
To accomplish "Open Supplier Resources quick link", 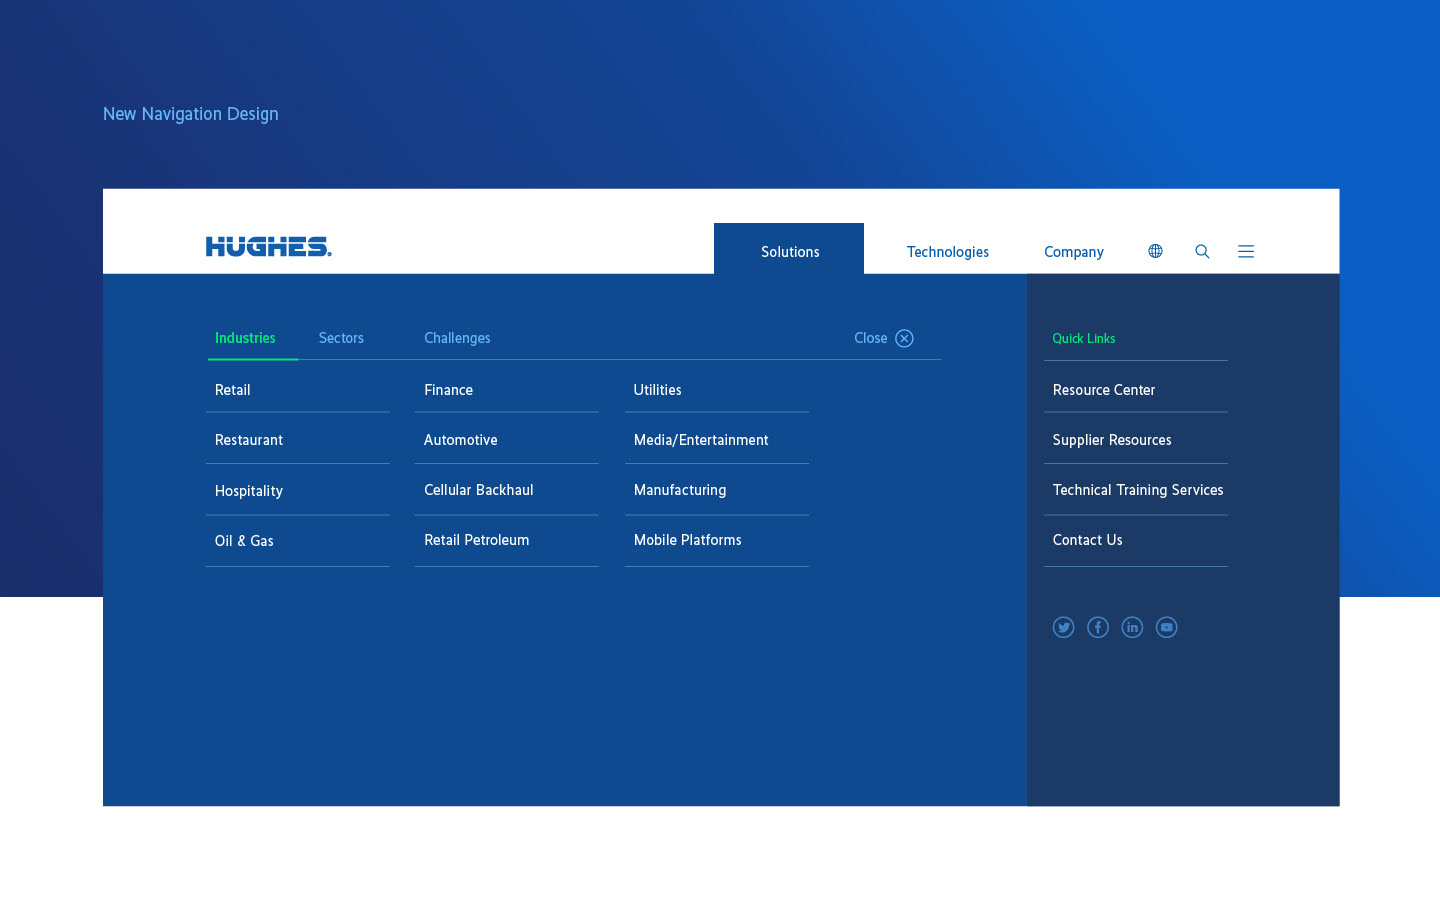I will click(x=1112, y=440).
